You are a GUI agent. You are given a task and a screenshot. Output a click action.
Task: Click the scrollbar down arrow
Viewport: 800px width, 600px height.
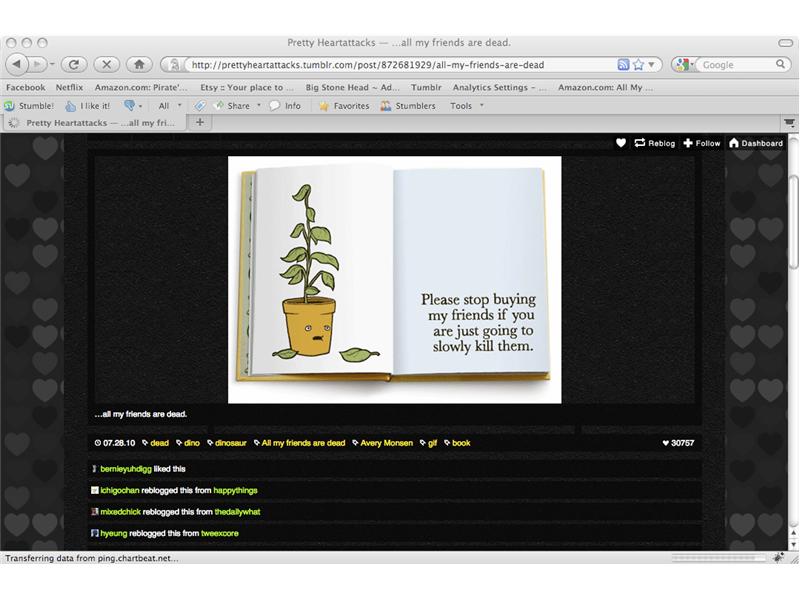793,544
